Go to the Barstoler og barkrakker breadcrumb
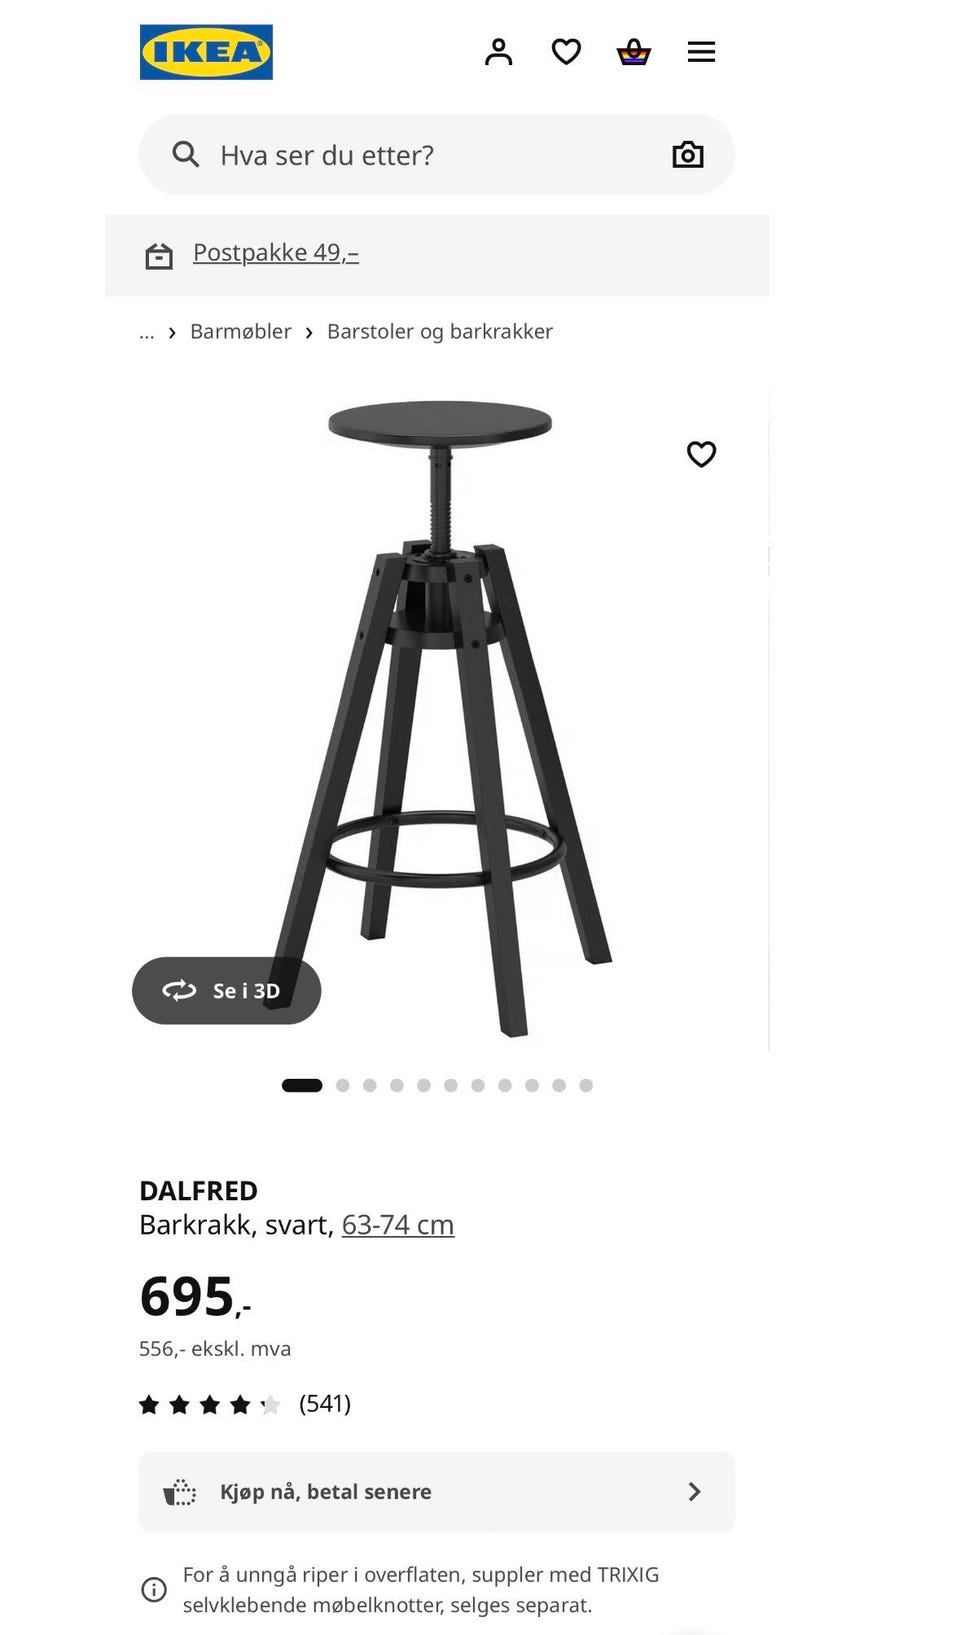Image resolution: width=960 pixels, height=1635 pixels. [x=440, y=332]
